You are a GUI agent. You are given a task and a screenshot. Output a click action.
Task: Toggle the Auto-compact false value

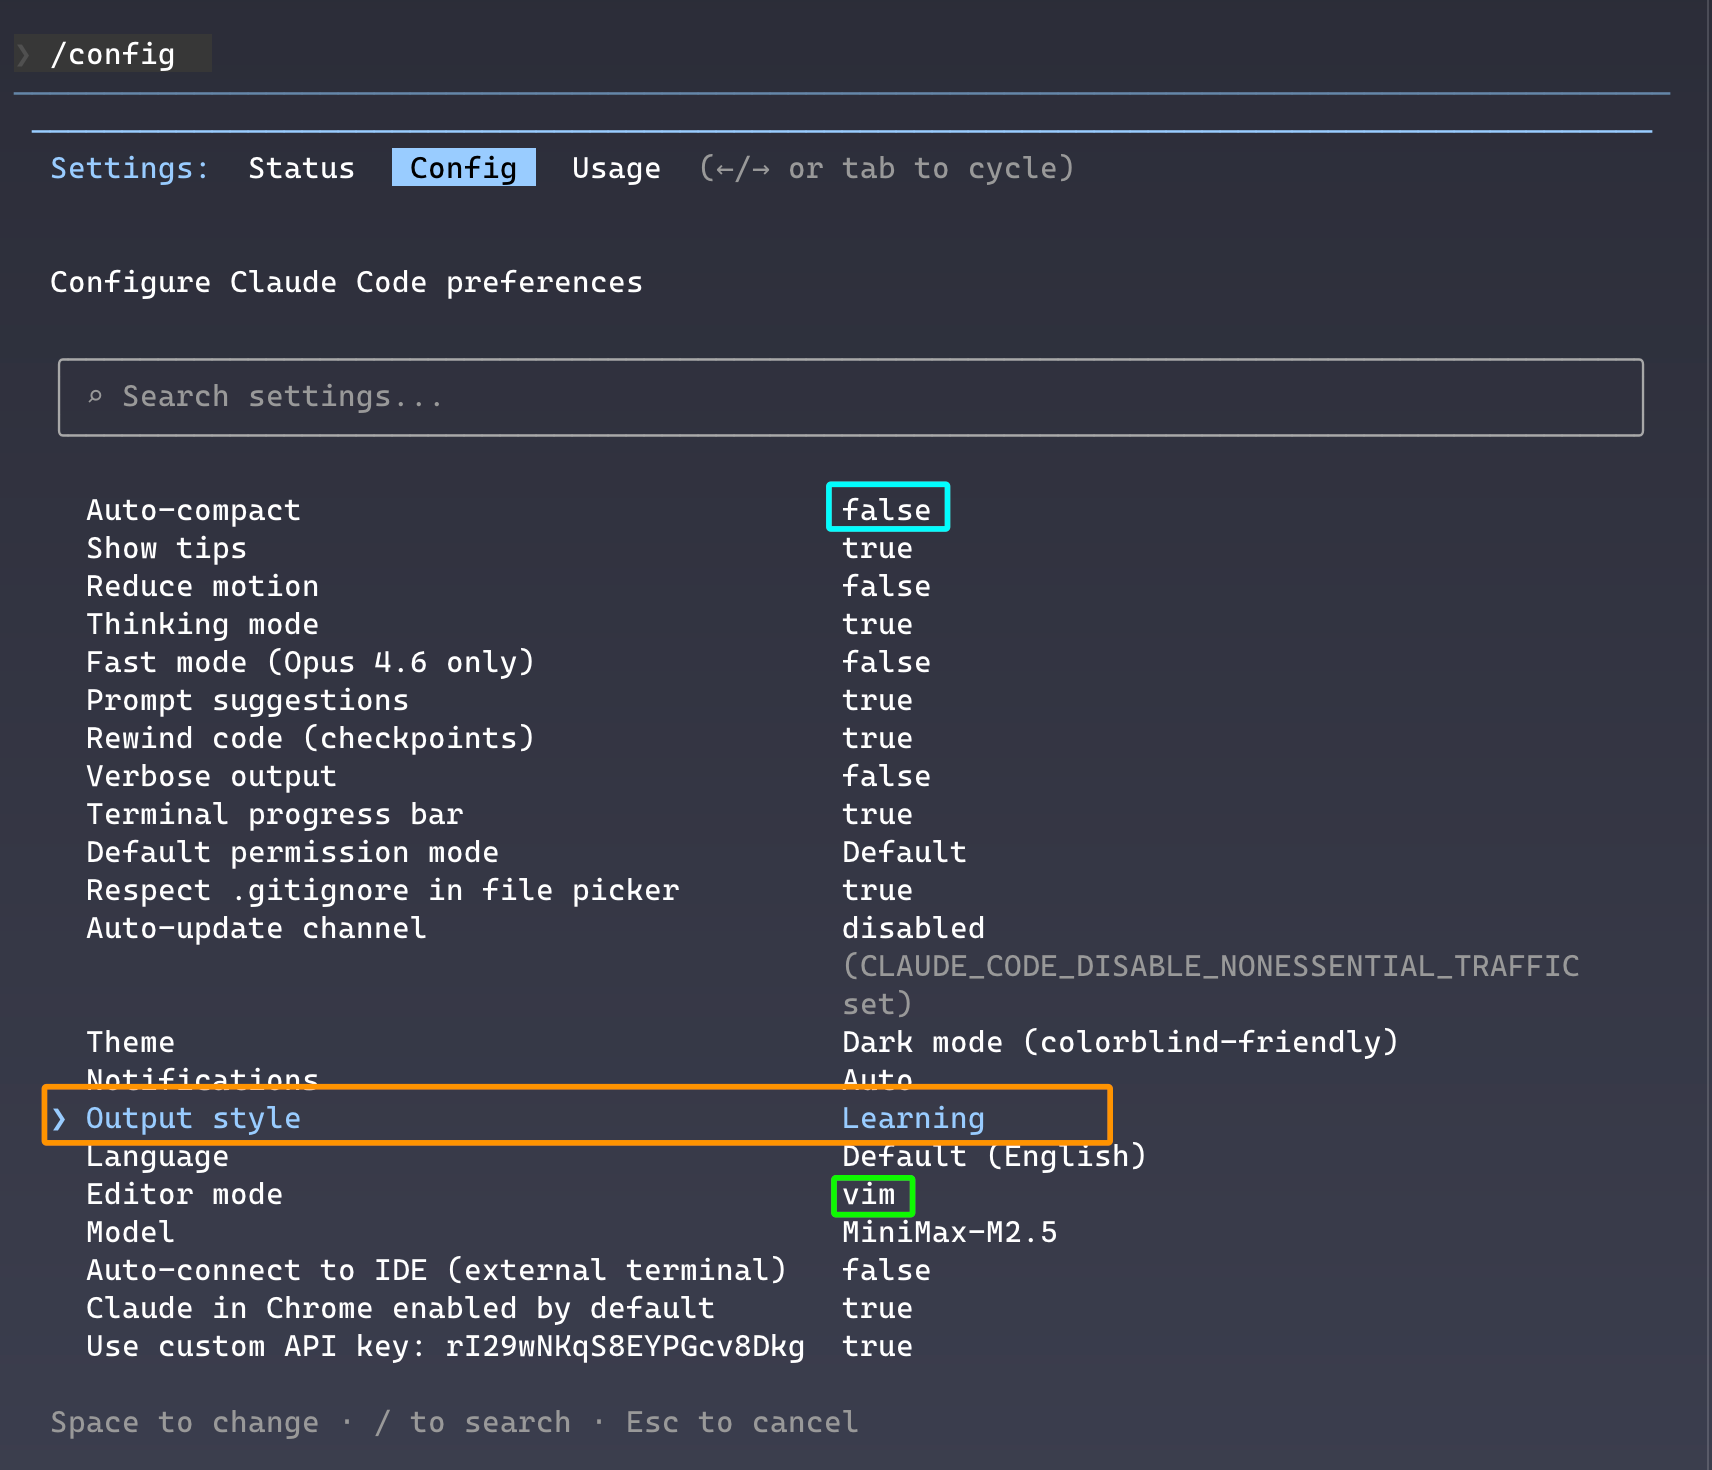click(x=886, y=510)
